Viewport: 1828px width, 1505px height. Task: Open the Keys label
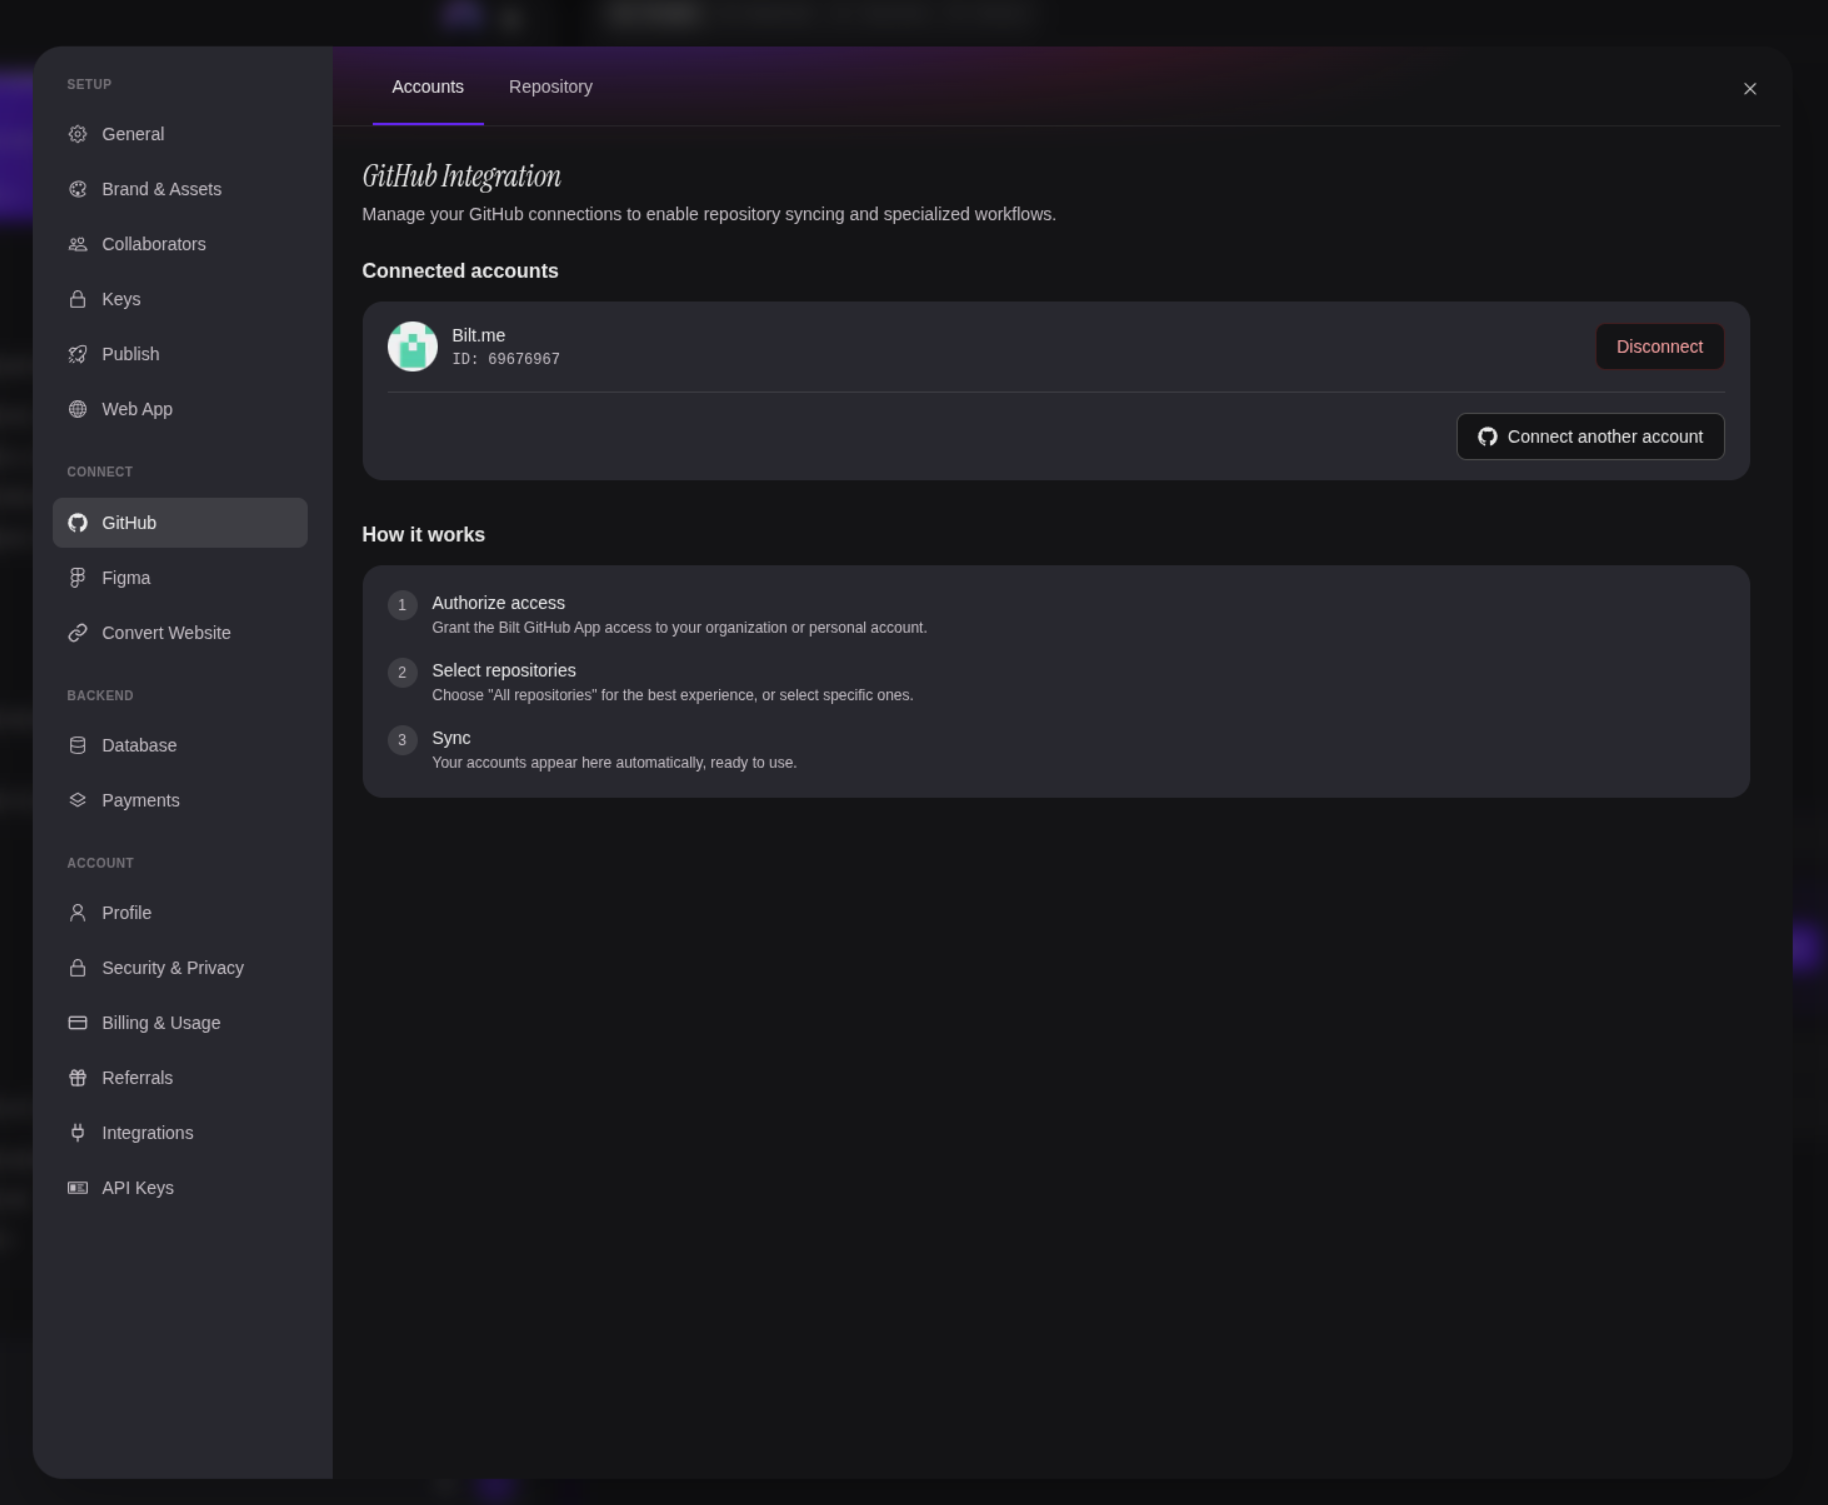[121, 299]
